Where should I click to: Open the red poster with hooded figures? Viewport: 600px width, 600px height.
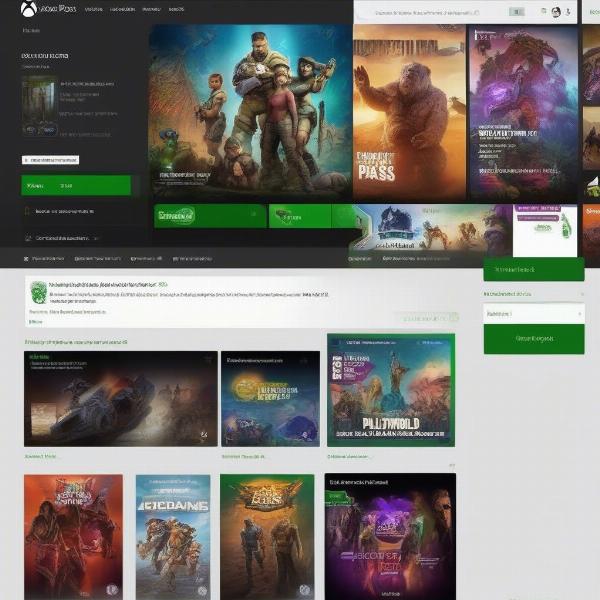[x=73, y=537]
